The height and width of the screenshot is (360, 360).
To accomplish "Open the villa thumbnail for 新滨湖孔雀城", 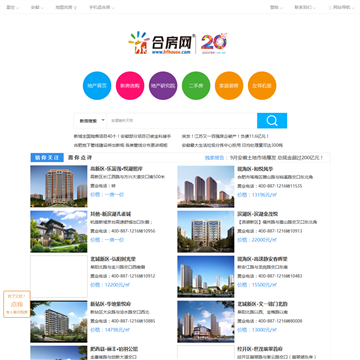I will [x=59, y=231].
